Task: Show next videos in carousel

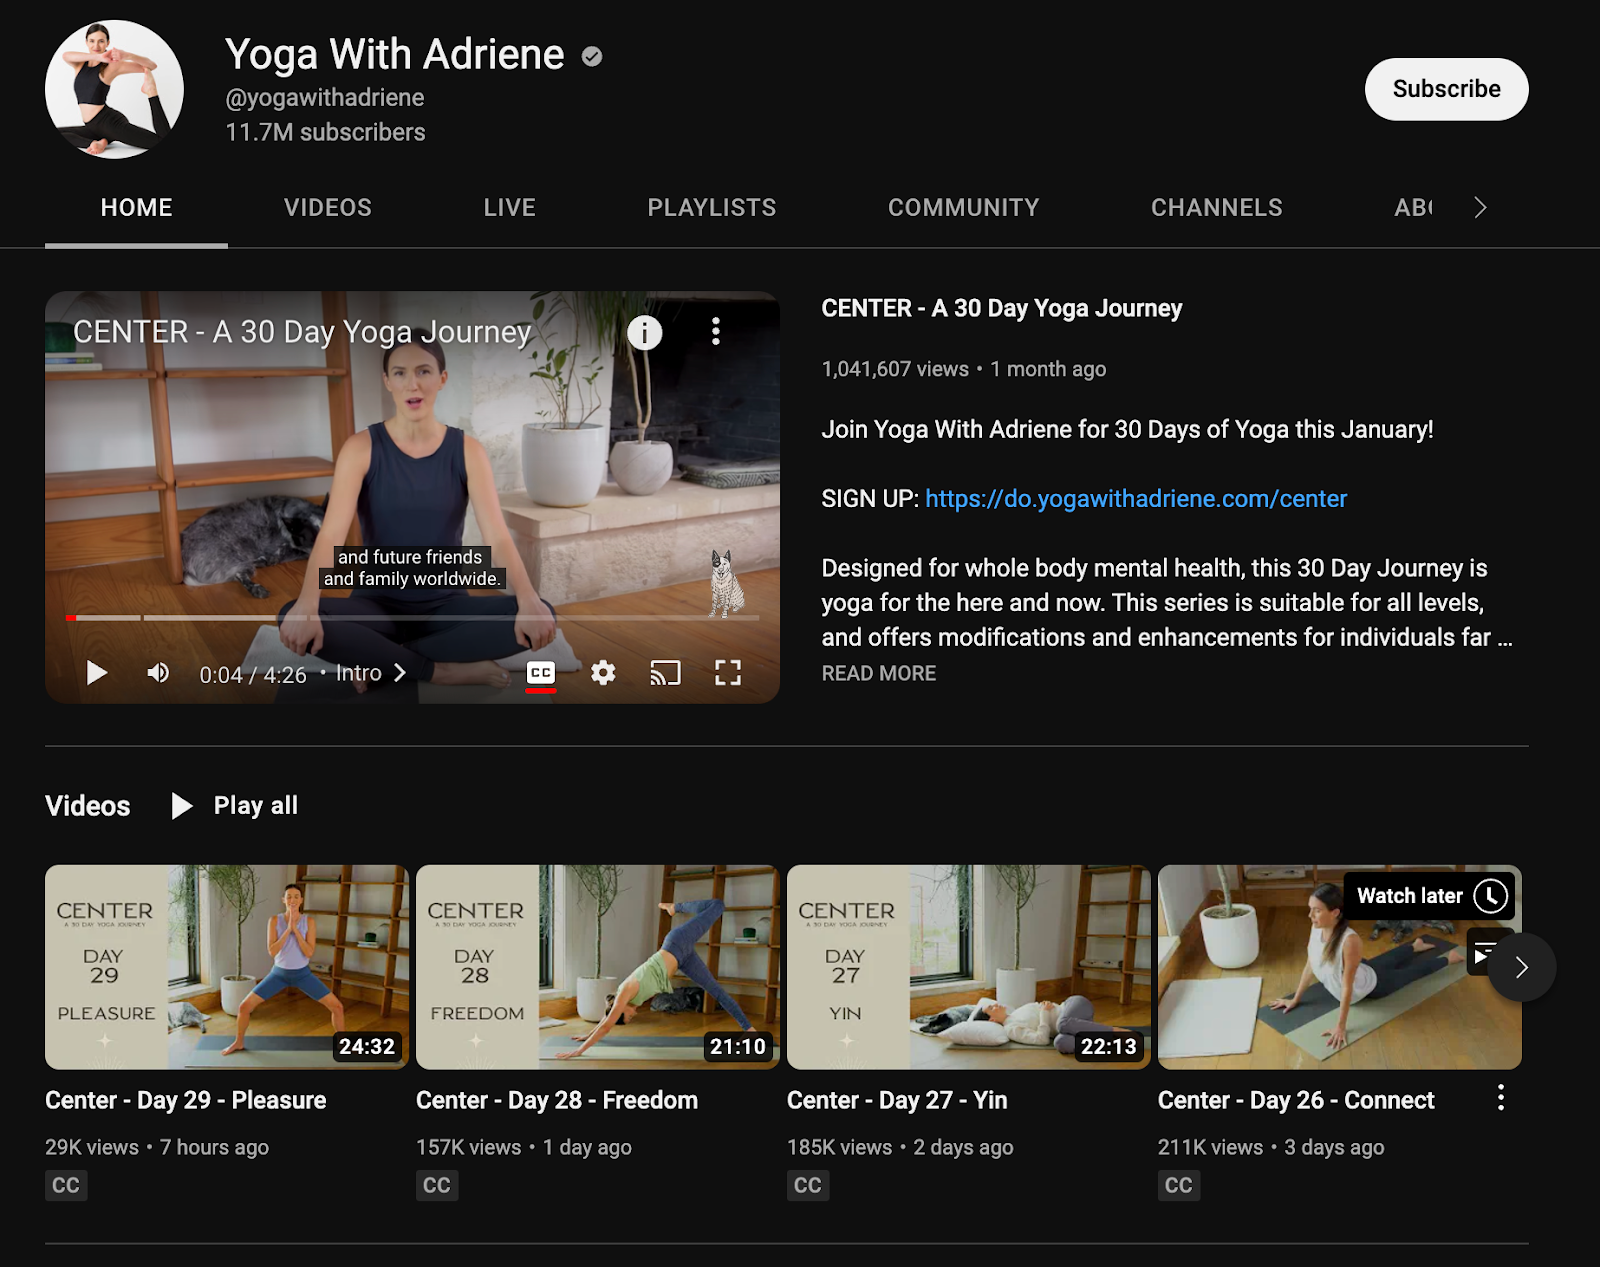Action: click(x=1522, y=967)
